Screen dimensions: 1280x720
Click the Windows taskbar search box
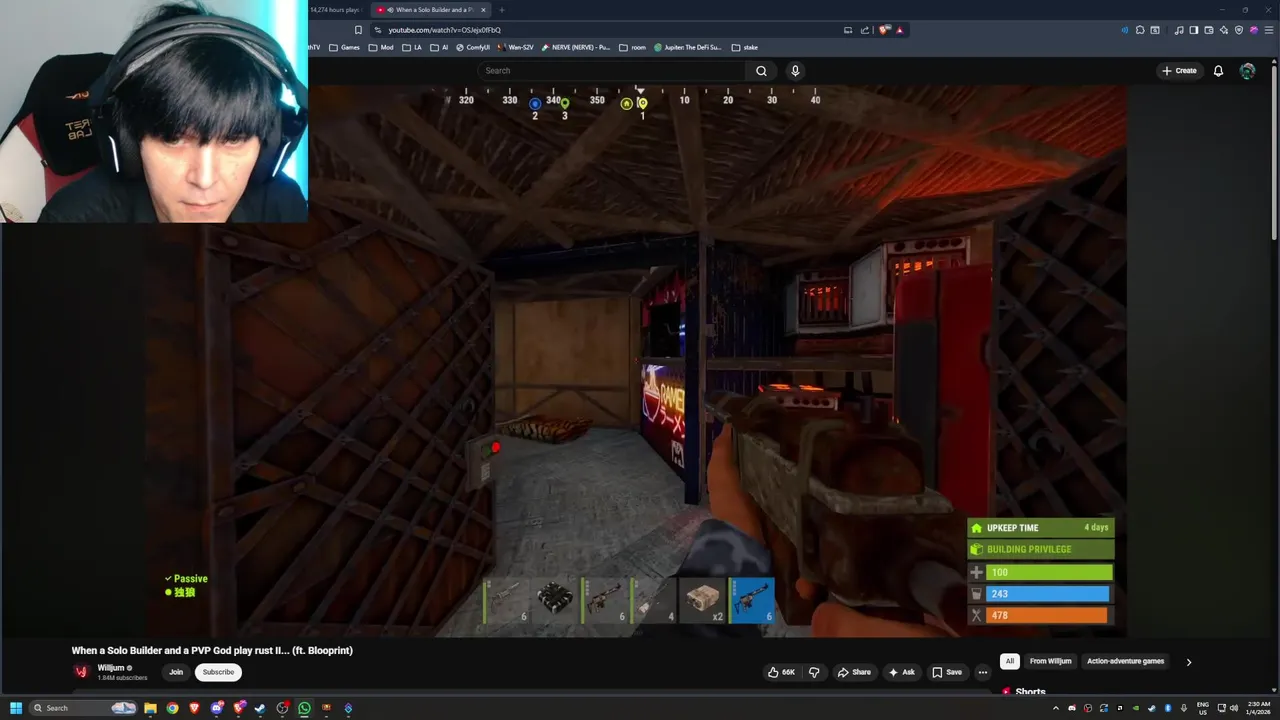(x=83, y=708)
